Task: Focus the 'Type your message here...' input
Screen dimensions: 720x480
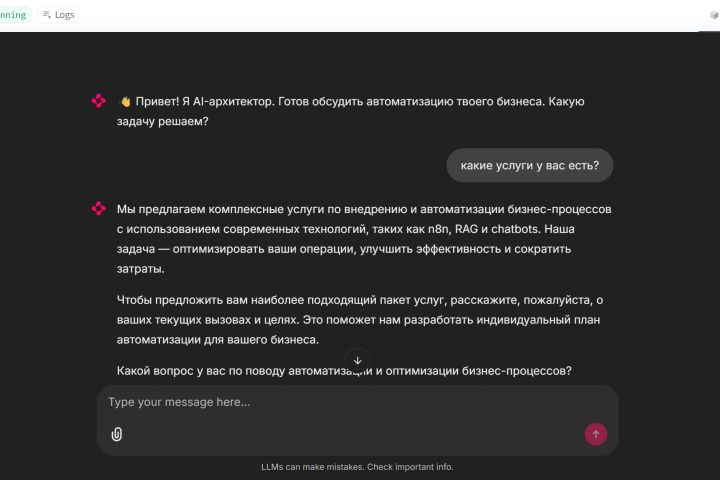Action: pyautogui.click(x=340, y=402)
